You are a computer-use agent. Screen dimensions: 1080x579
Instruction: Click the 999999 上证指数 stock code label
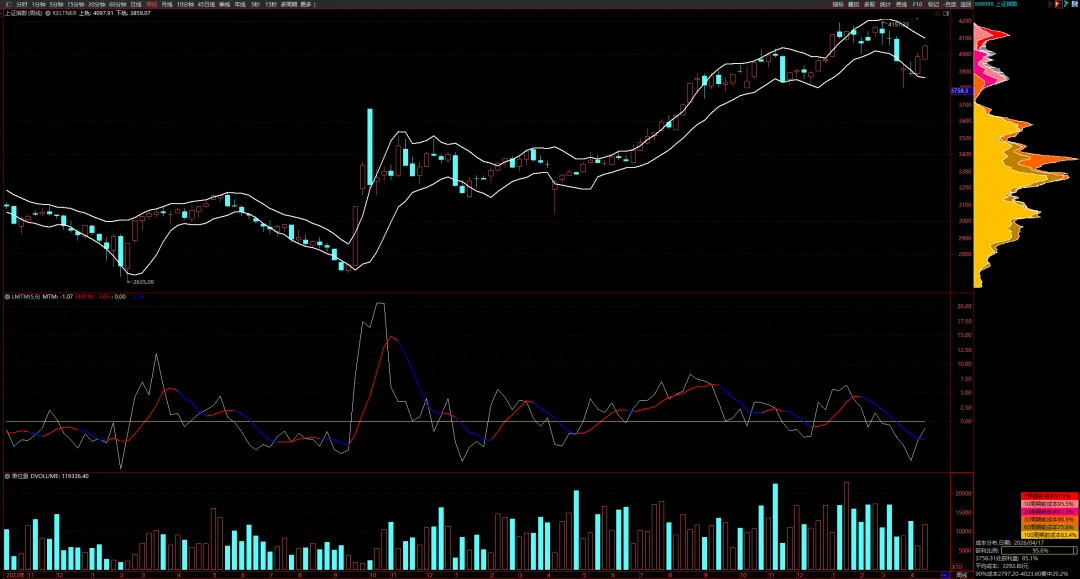click(996, 4)
